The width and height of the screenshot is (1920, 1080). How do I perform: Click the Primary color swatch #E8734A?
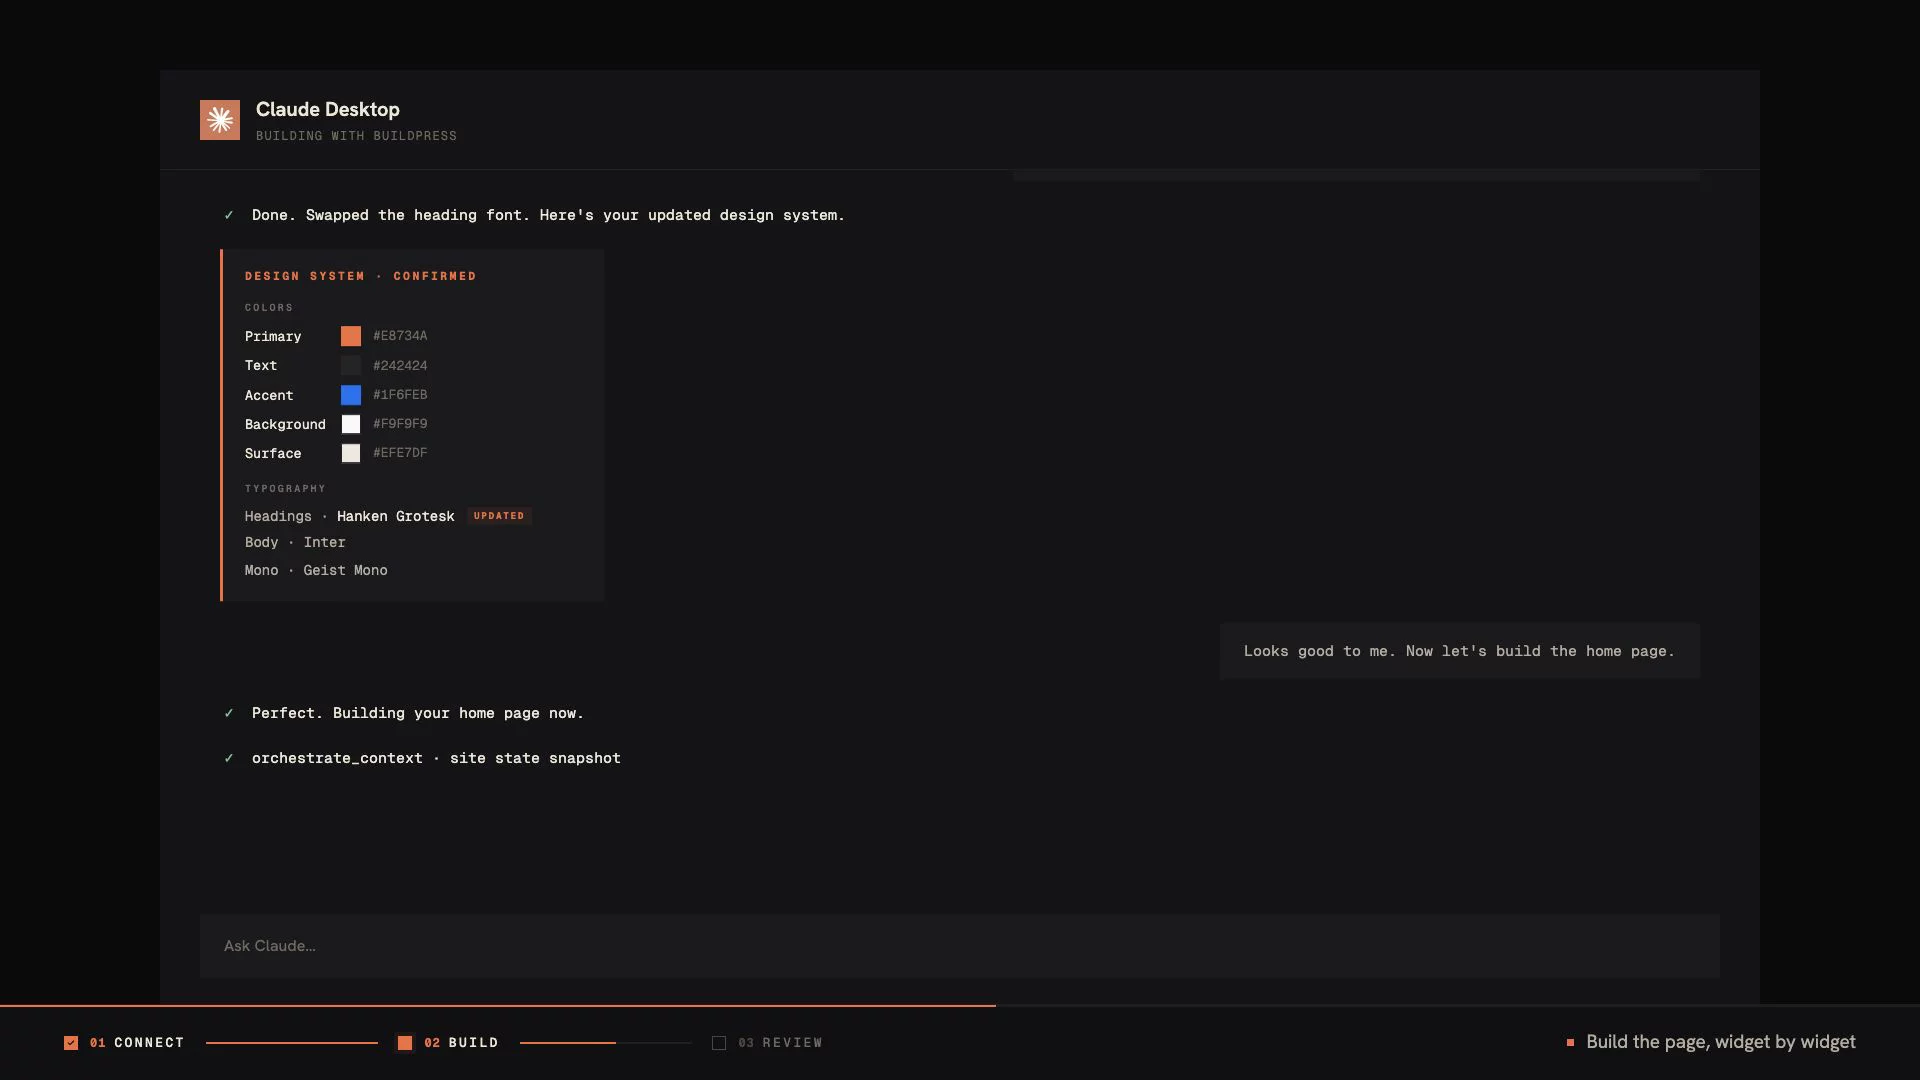coord(351,336)
